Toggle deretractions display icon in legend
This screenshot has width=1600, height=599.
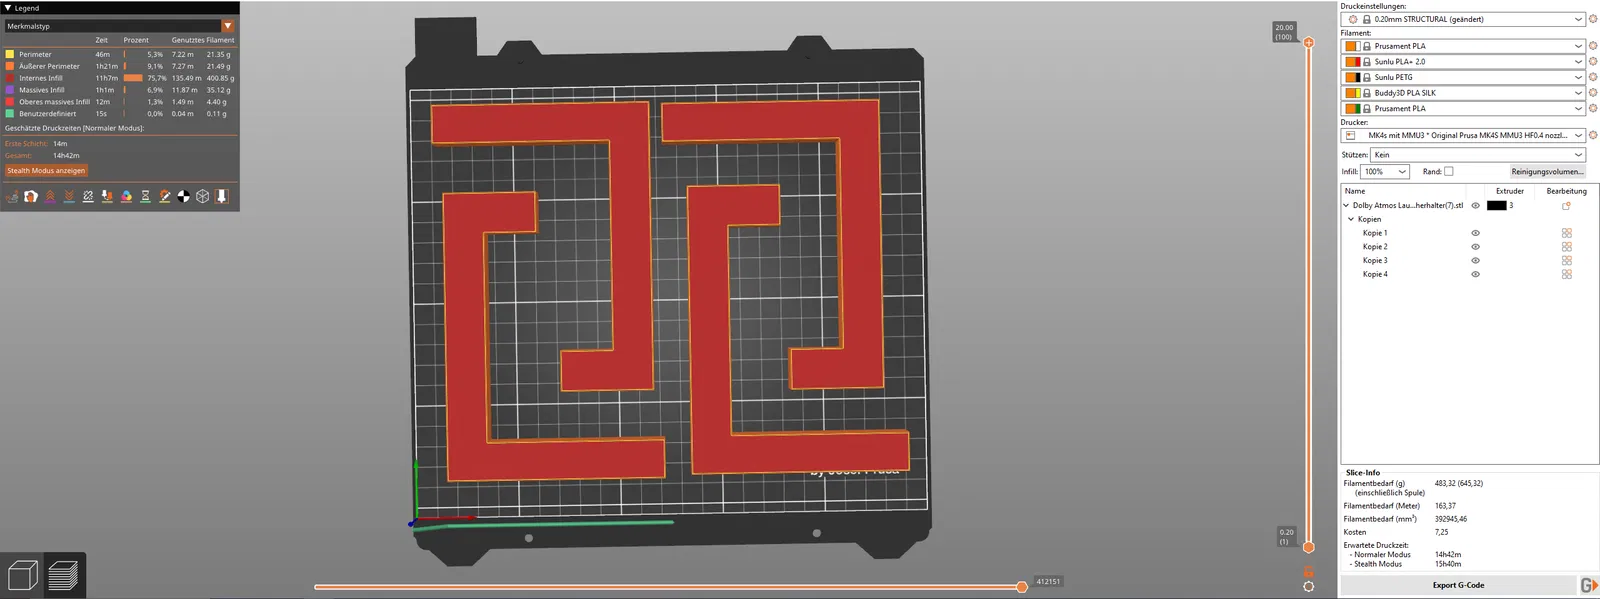click(69, 196)
